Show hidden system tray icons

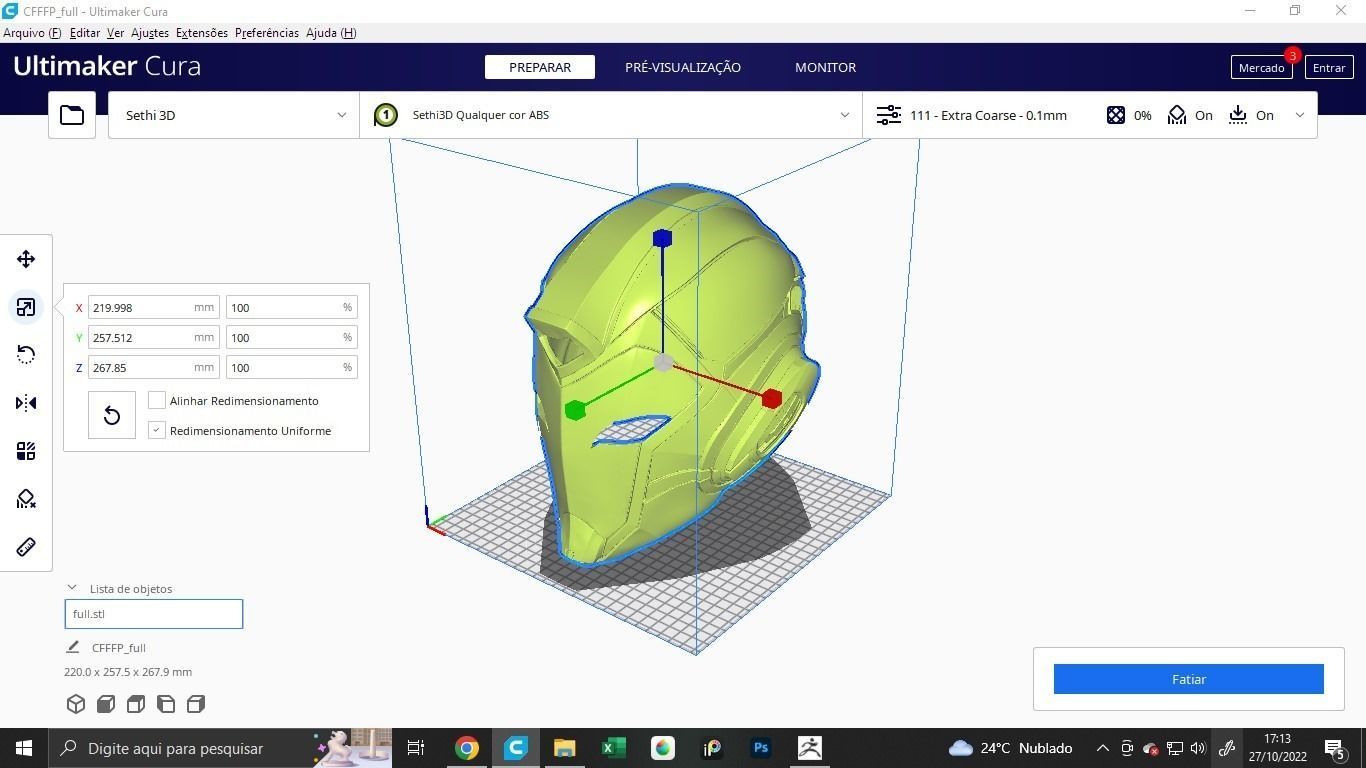pos(1102,748)
